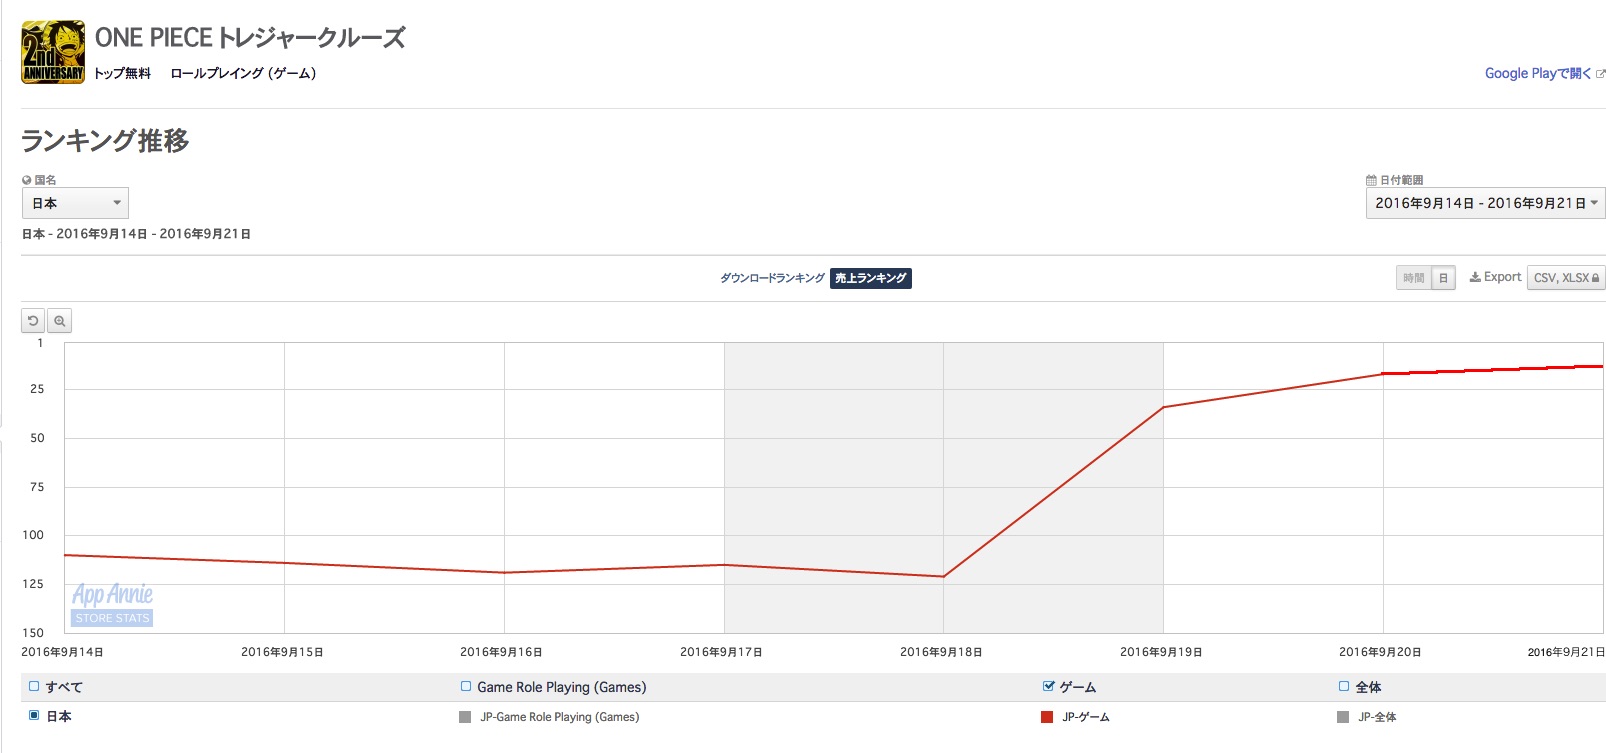
Task: Open the 日本 country dropdown
Action: (x=75, y=203)
